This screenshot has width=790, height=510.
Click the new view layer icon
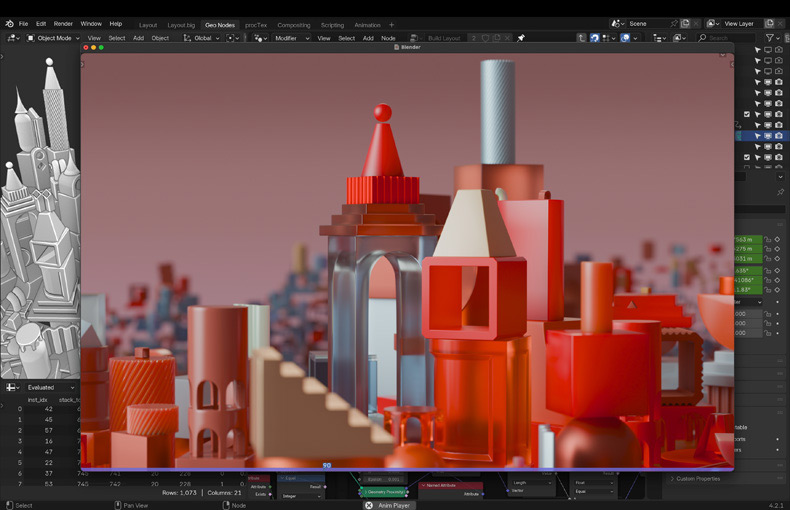click(767, 23)
